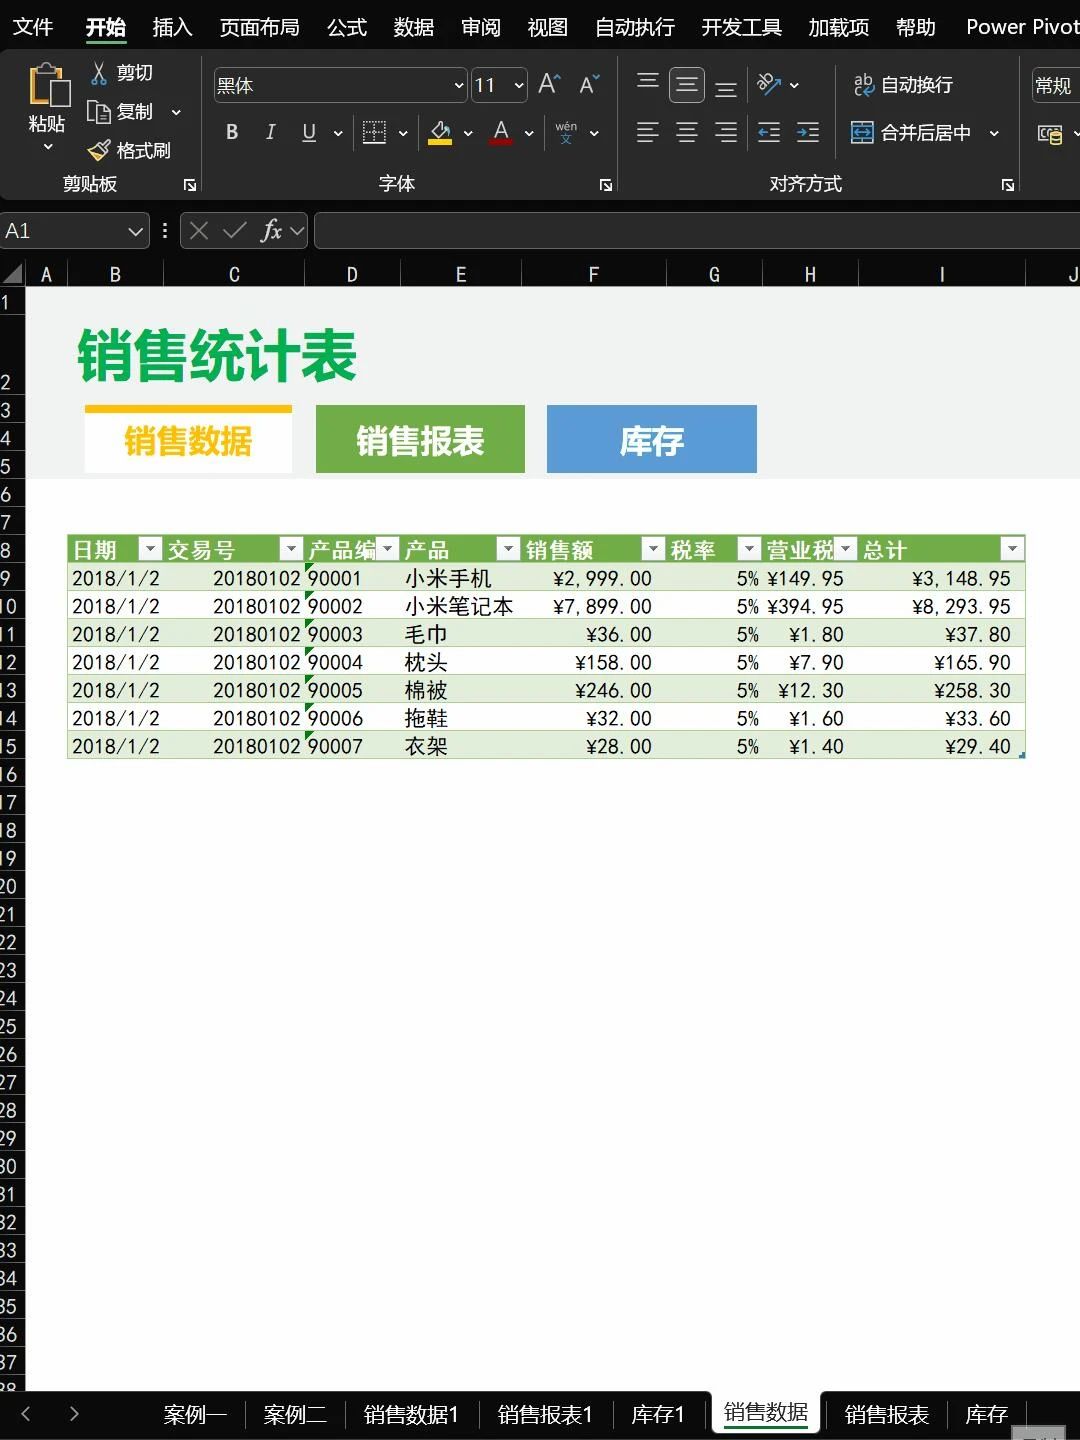Select the Format Painter brush
The height and width of the screenshot is (1440, 1080).
click(99, 150)
